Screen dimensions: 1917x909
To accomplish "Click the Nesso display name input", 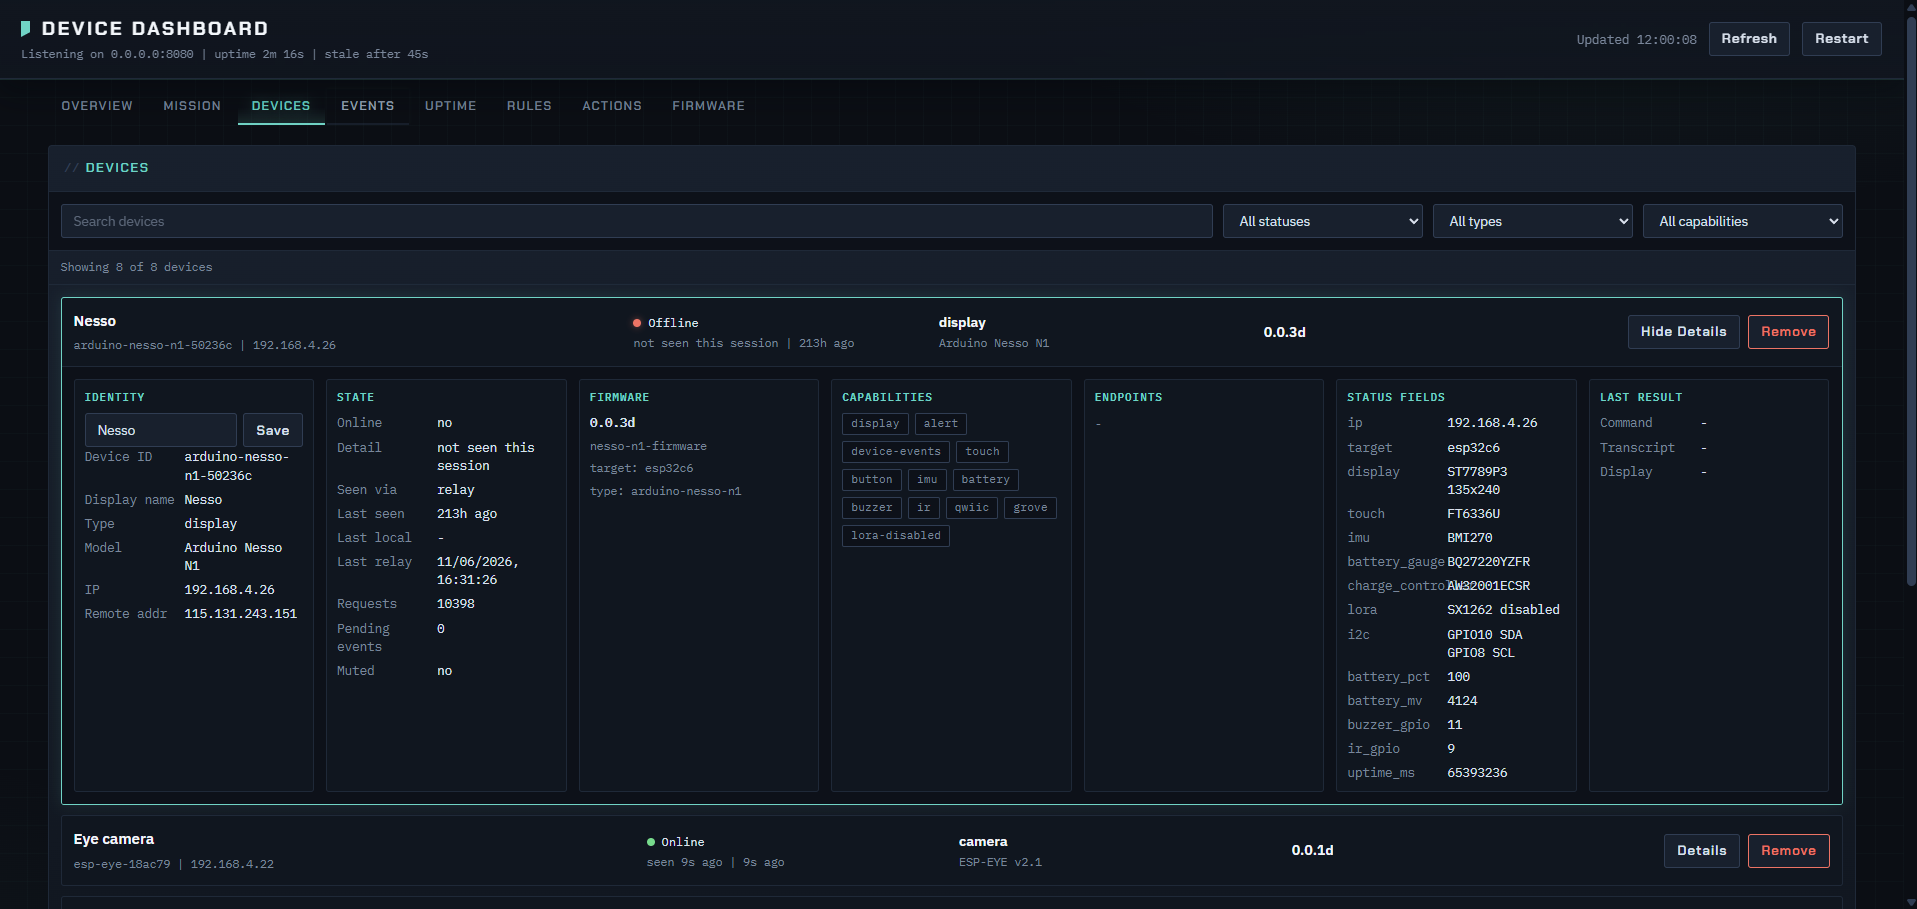I will [161, 430].
